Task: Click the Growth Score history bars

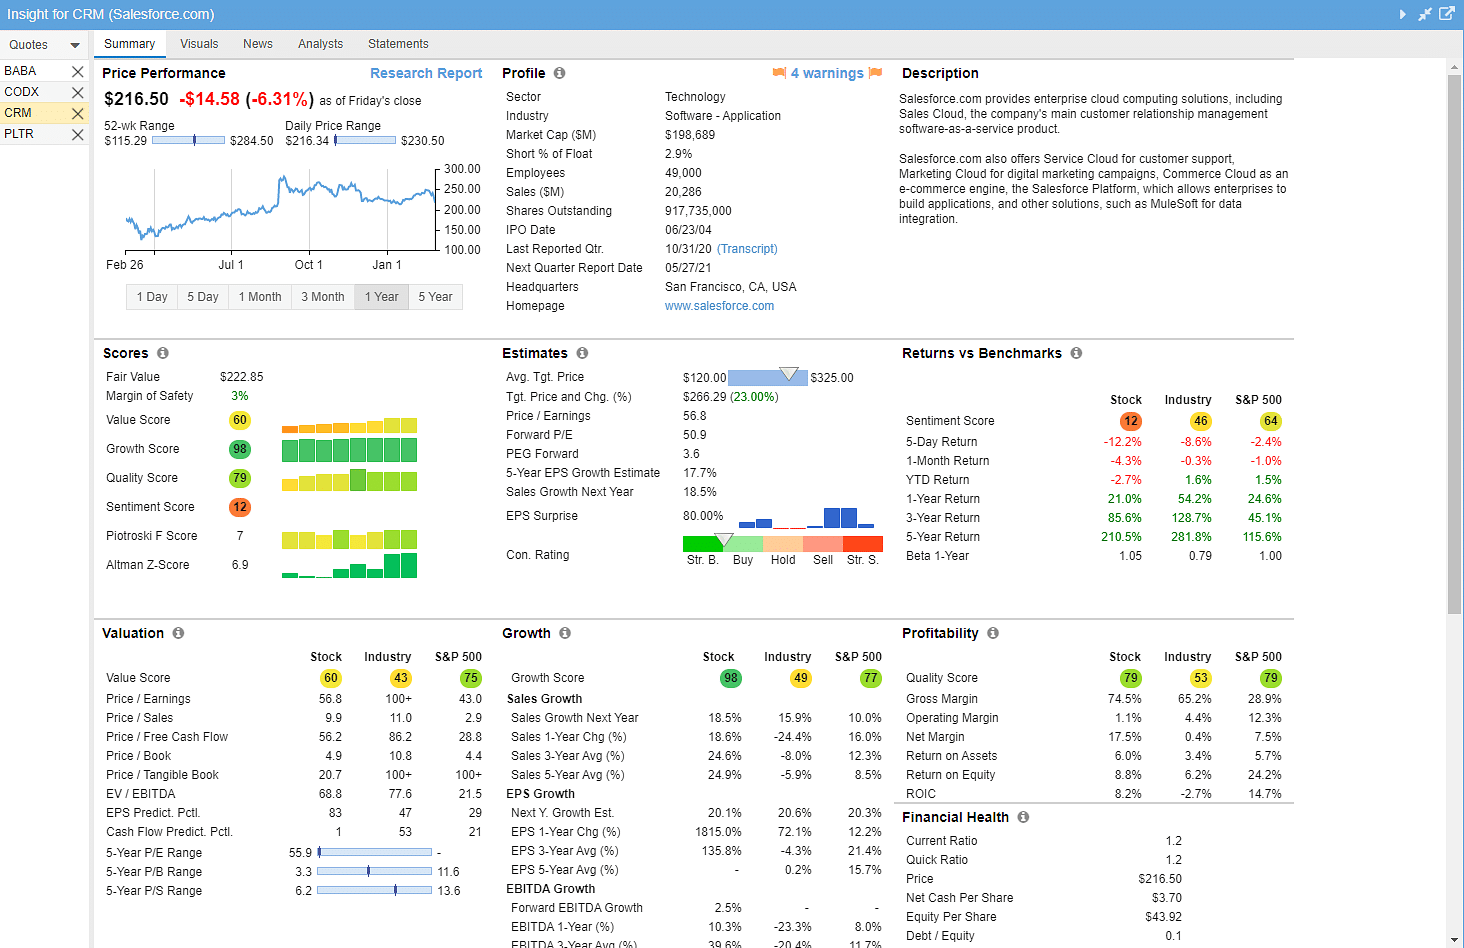Action: [349, 450]
